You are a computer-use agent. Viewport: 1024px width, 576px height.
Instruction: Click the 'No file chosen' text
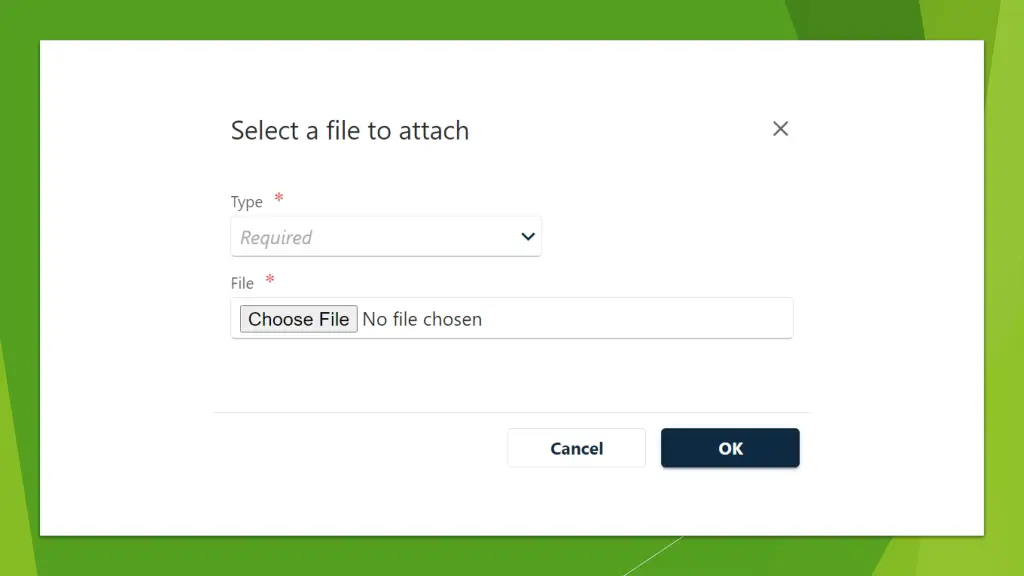(x=422, y=319)
